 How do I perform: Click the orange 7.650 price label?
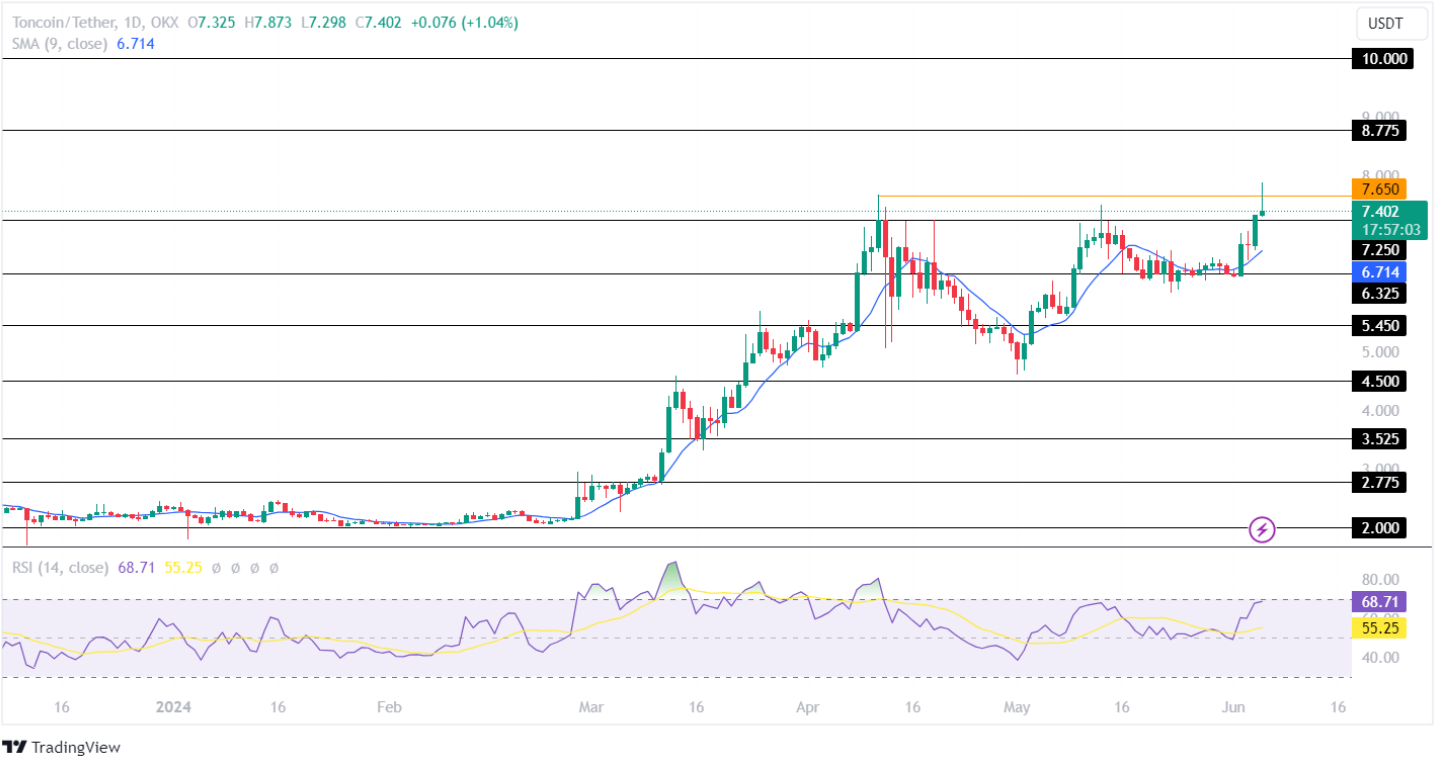coord(1379,189)
